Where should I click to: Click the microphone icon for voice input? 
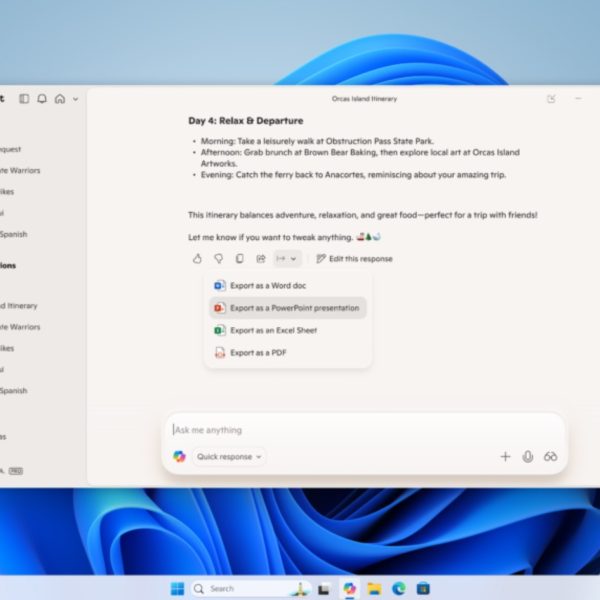[x=528, y=457]
